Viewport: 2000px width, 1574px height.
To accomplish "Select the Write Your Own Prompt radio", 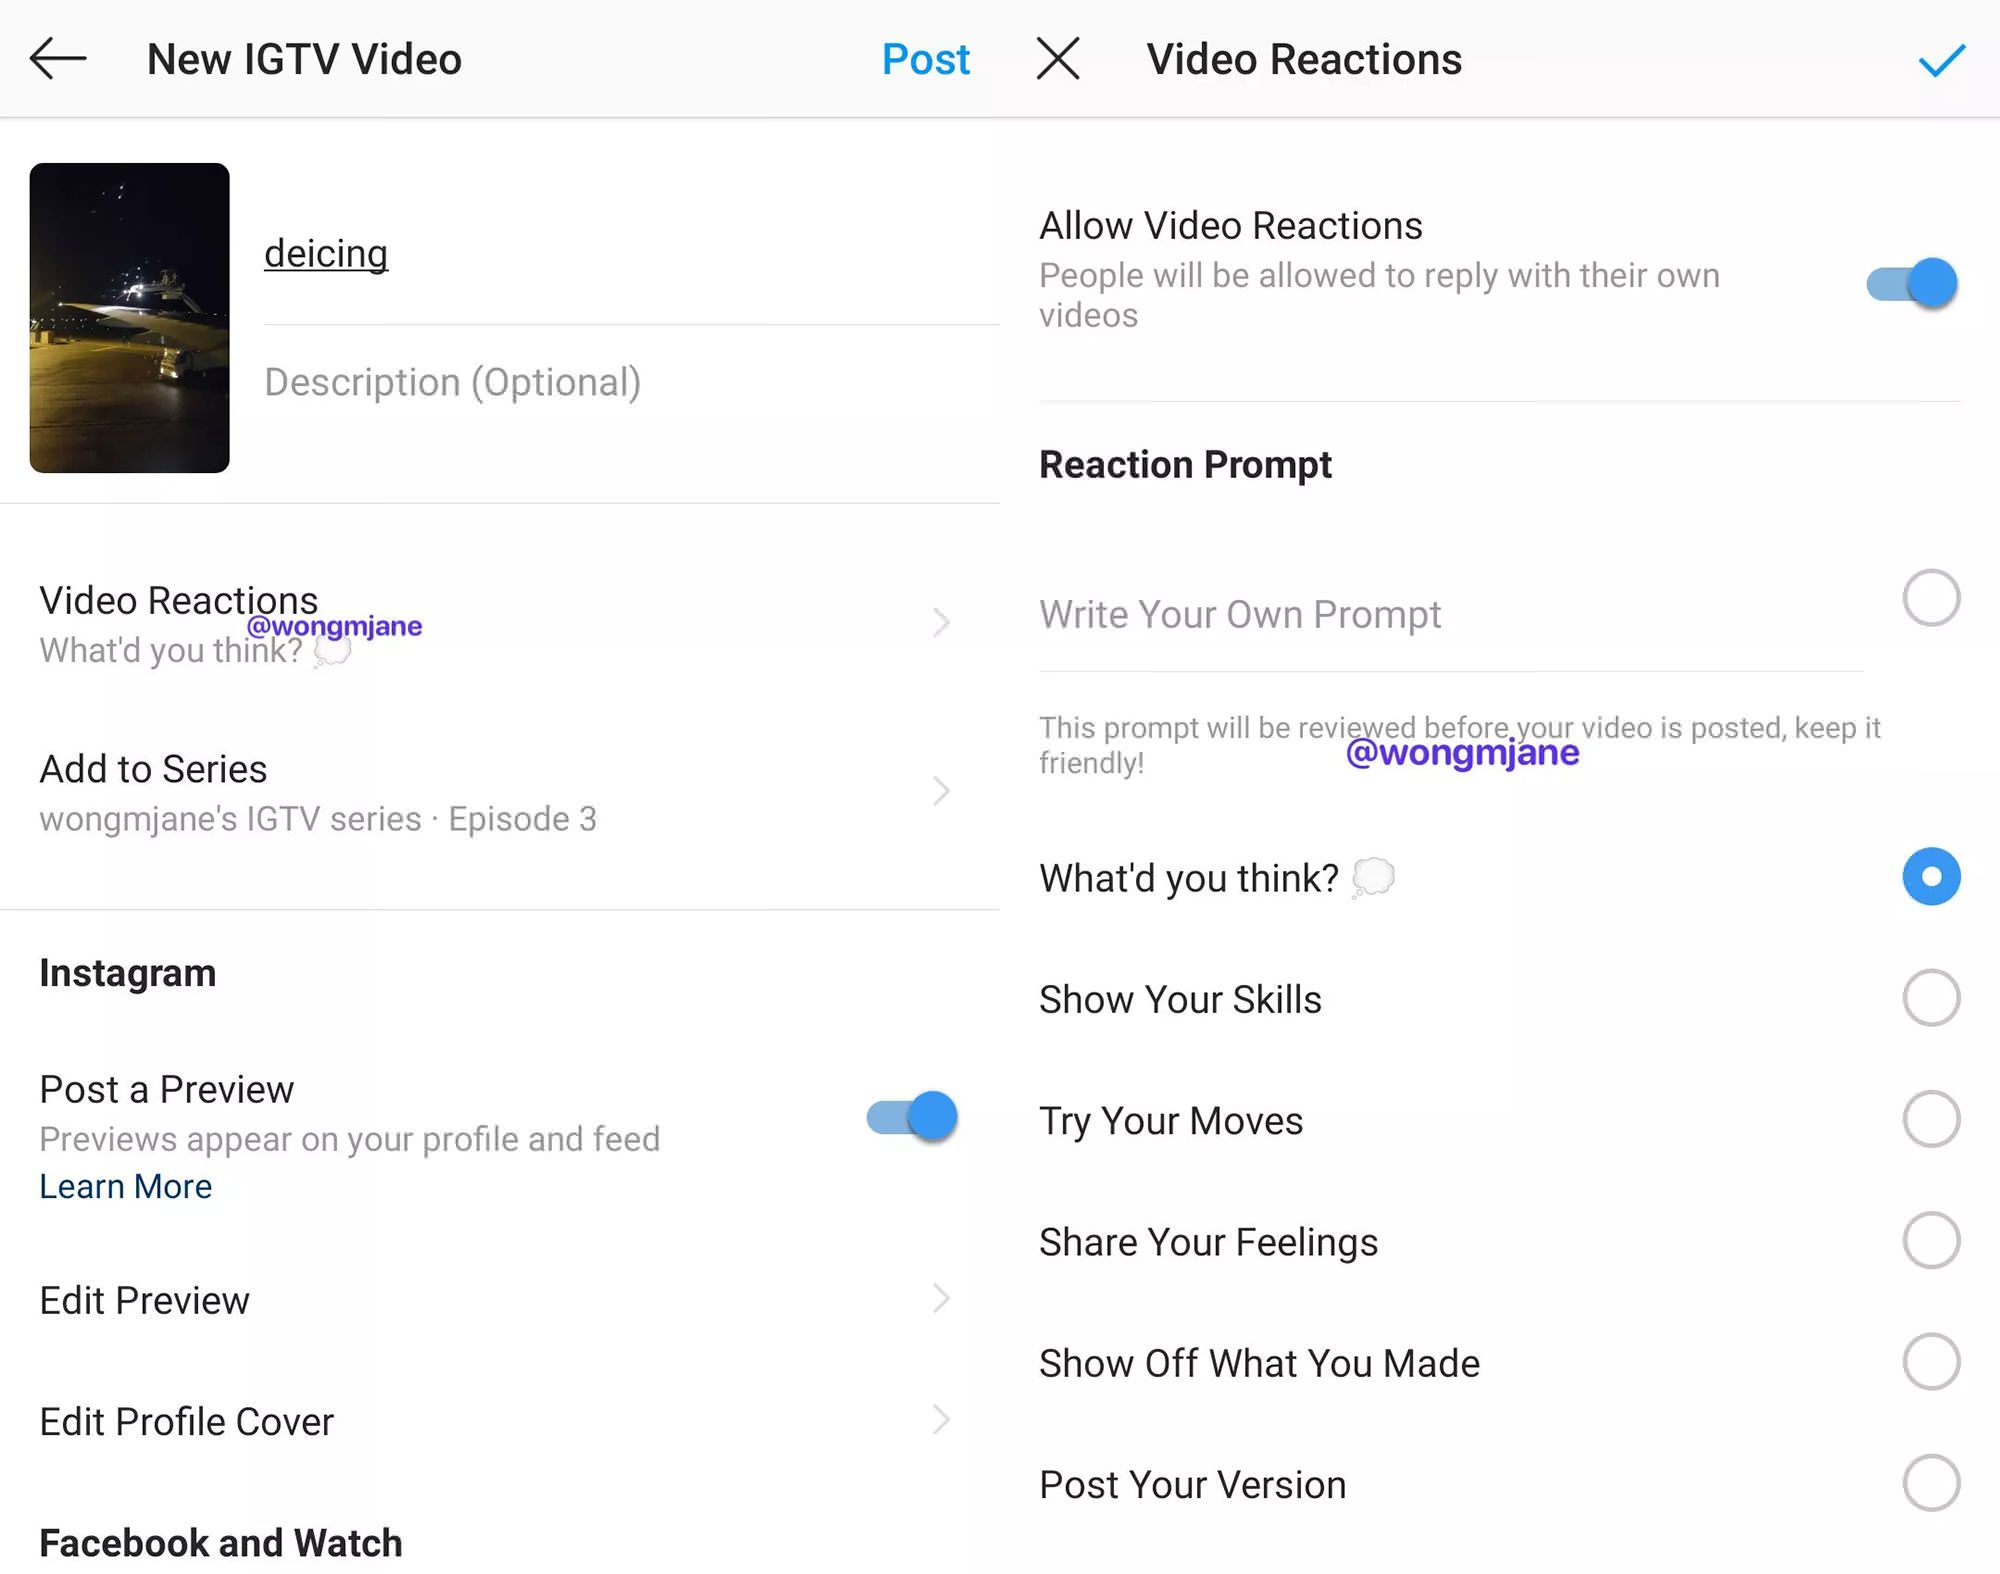I will (1930, 598).
